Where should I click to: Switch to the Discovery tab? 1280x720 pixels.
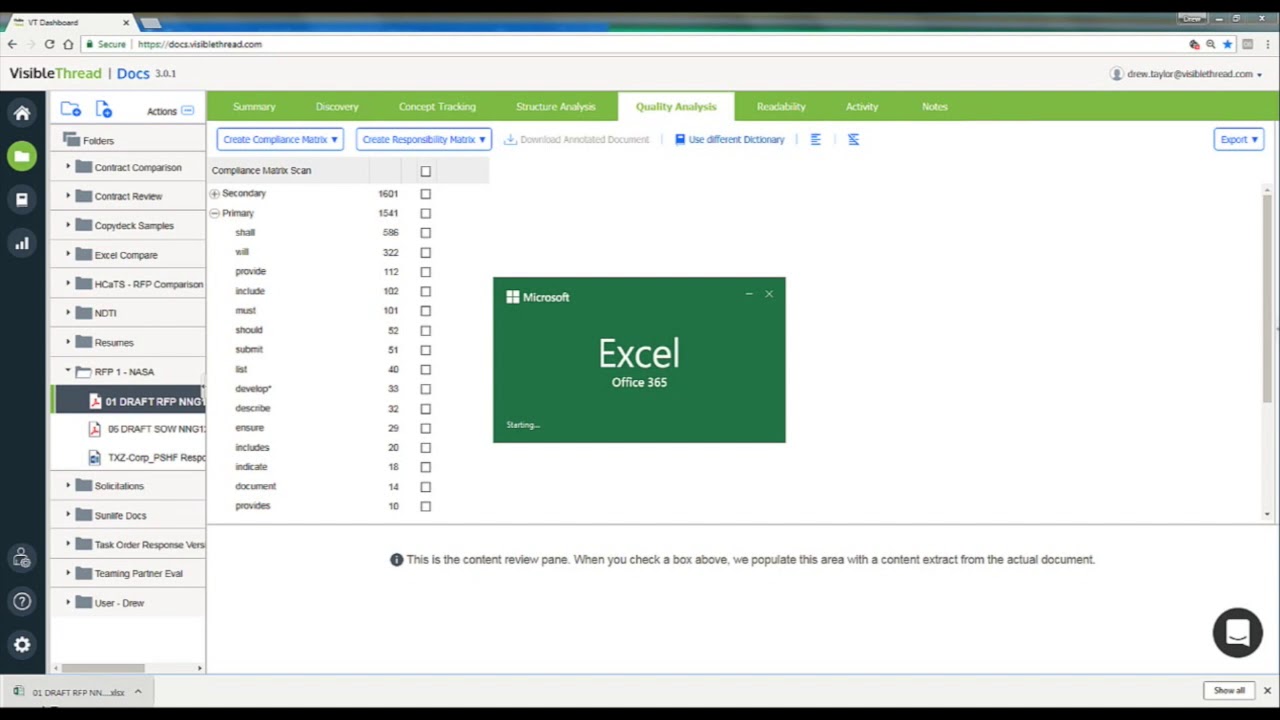click(x=337, y=107)
